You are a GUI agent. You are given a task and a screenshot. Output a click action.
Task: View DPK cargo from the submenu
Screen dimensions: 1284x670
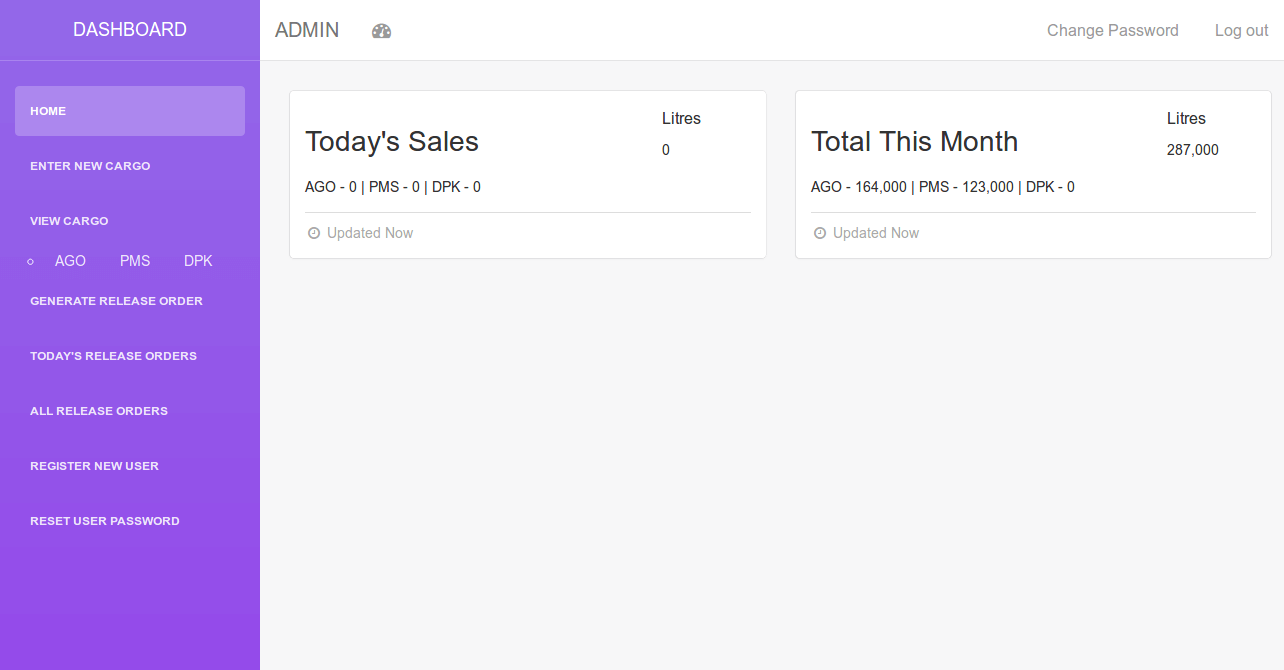point(198,261)
